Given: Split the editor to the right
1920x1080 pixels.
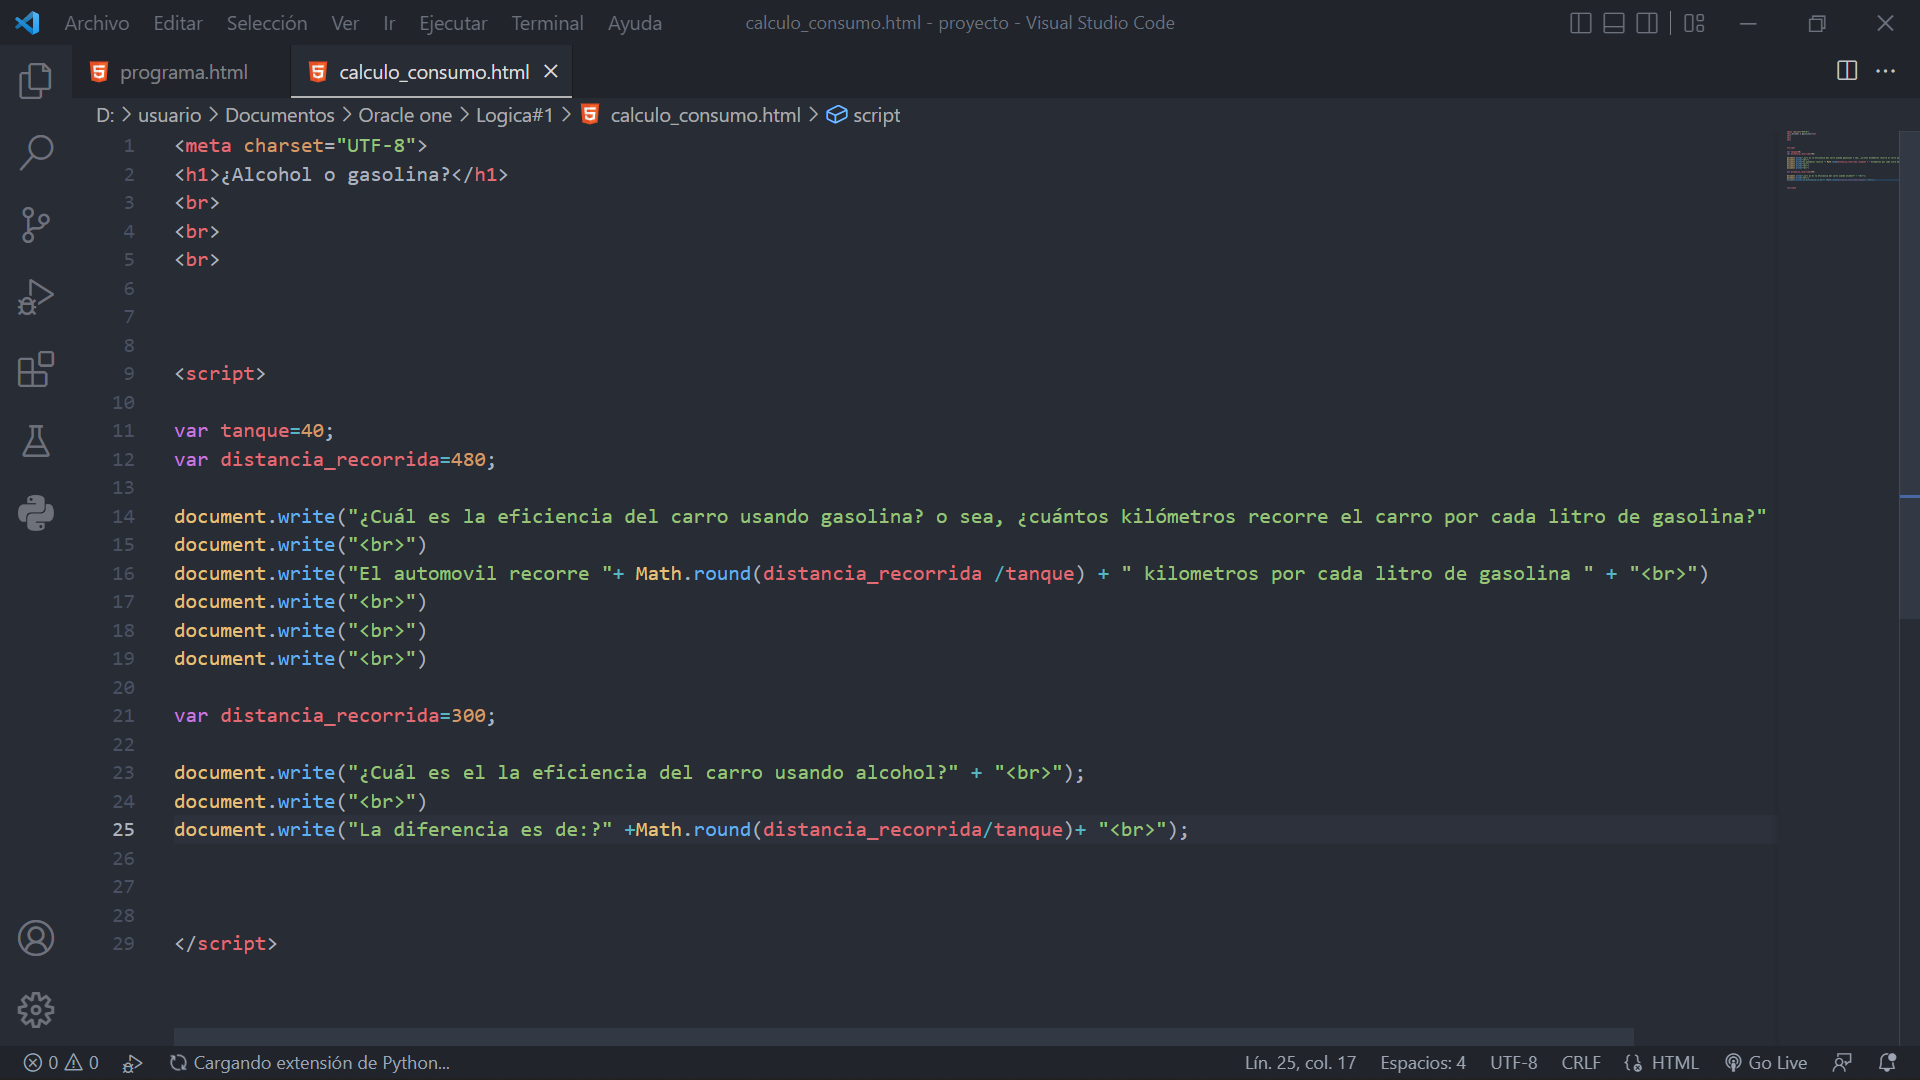Looking at the screenshot, I should [x=1847, y=71].
